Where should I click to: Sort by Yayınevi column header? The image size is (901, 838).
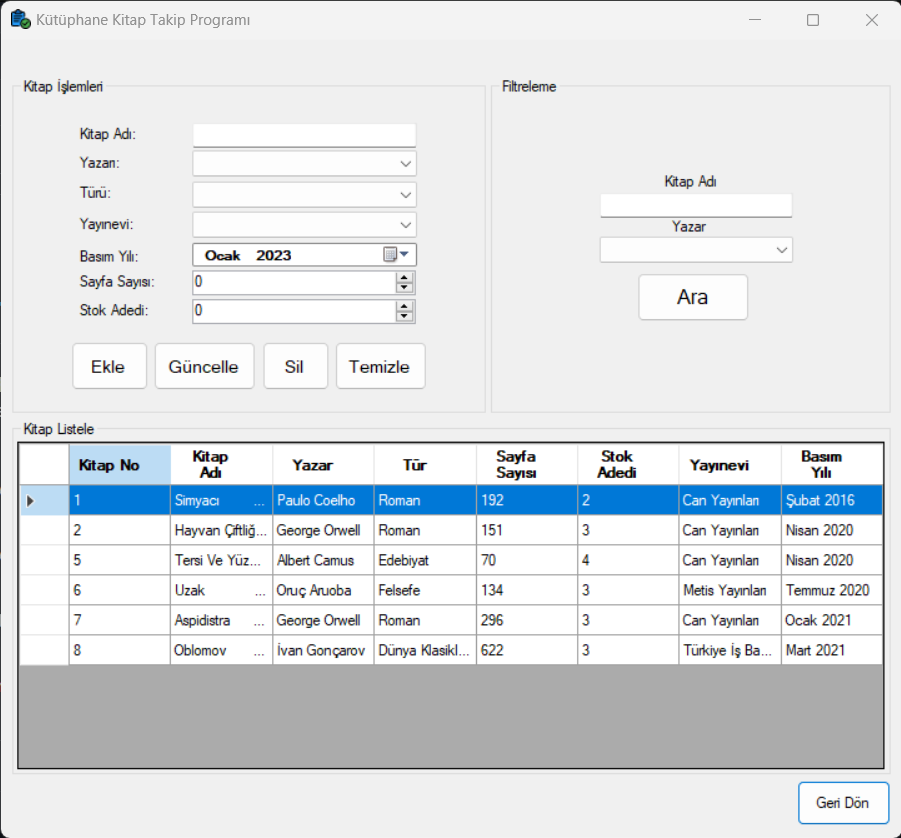(730, 464)
